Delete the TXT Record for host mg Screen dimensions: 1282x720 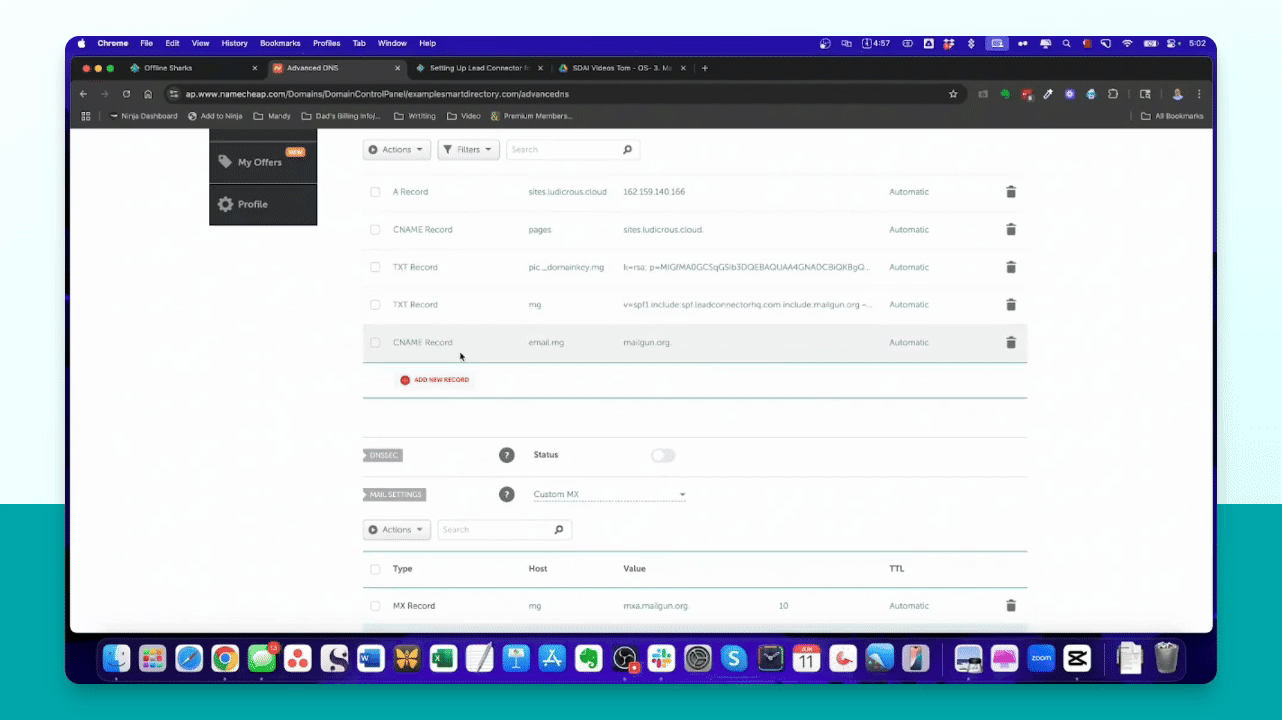pos(1011,305)
